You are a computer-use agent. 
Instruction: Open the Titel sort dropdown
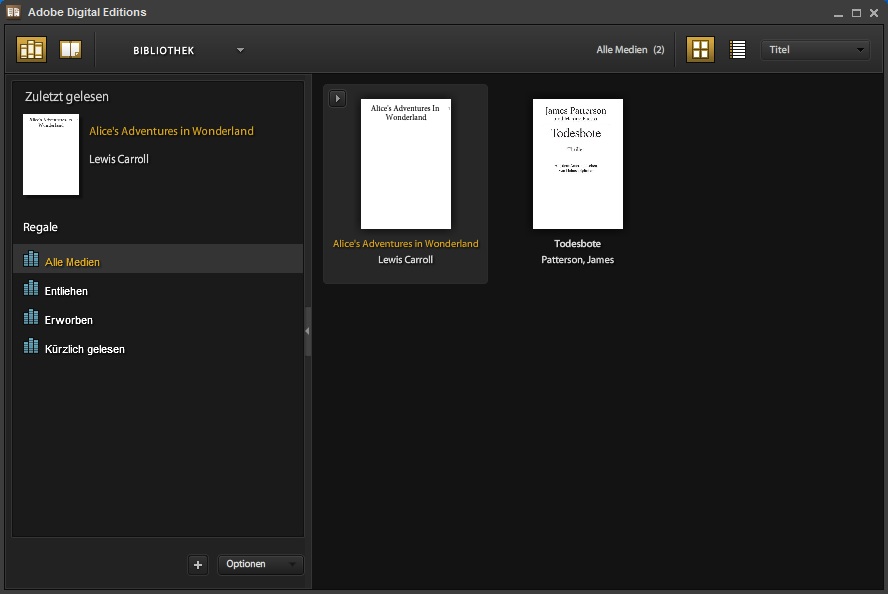coord(815,50)
